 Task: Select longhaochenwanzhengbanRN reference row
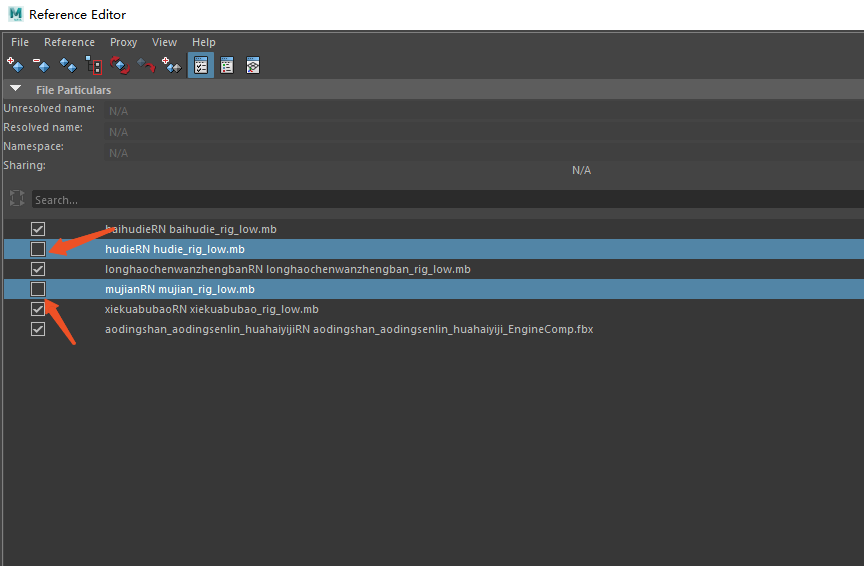coord(287,269)
